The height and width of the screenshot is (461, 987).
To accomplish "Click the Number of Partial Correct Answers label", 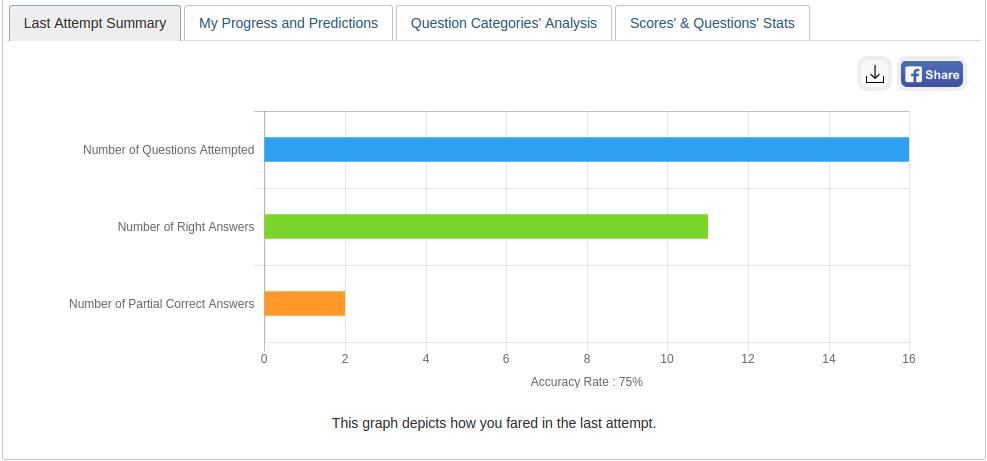I will pos(161,304).
